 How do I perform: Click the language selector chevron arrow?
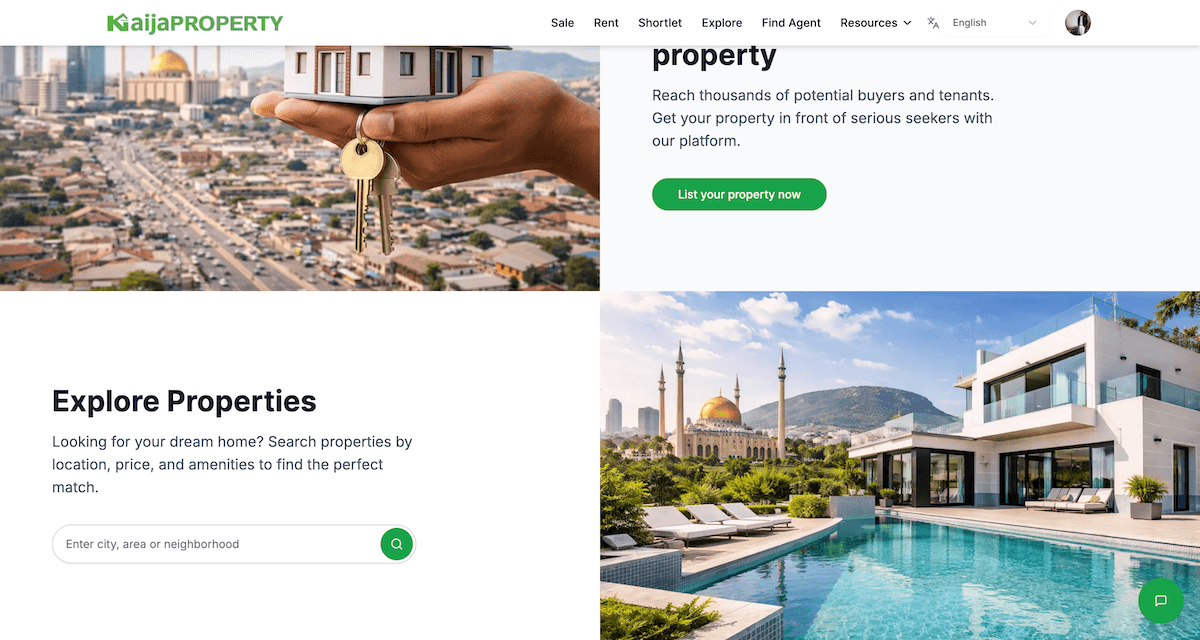coord(1033,23)
